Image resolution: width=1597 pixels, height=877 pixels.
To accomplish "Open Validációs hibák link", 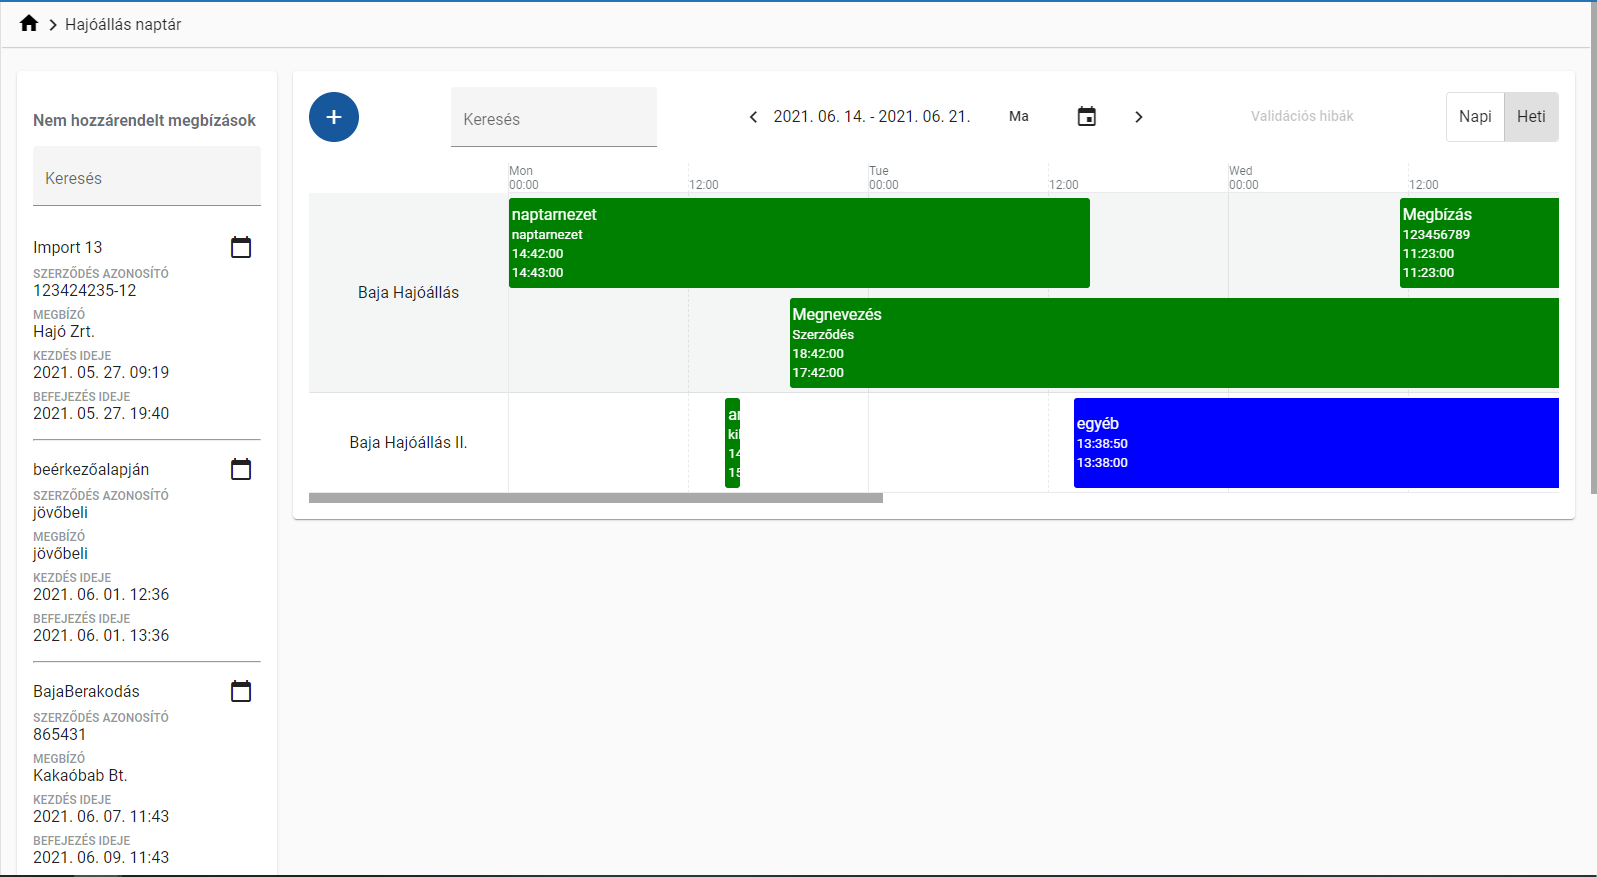I will [x=1301, y=117].
